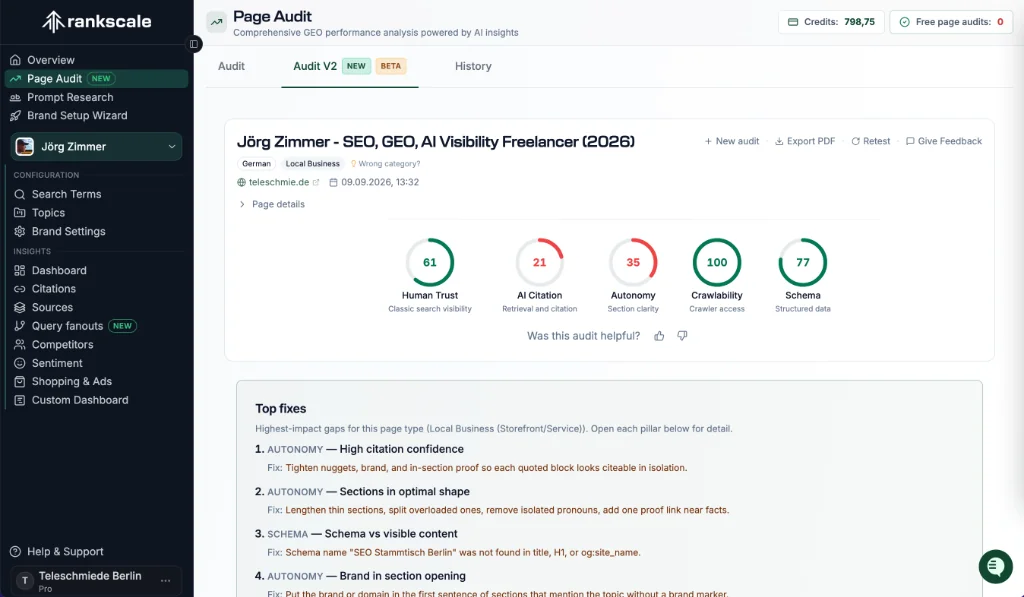1024x597 pixels.
Task: Click the Schema score gauge
Action: [803, 263]
